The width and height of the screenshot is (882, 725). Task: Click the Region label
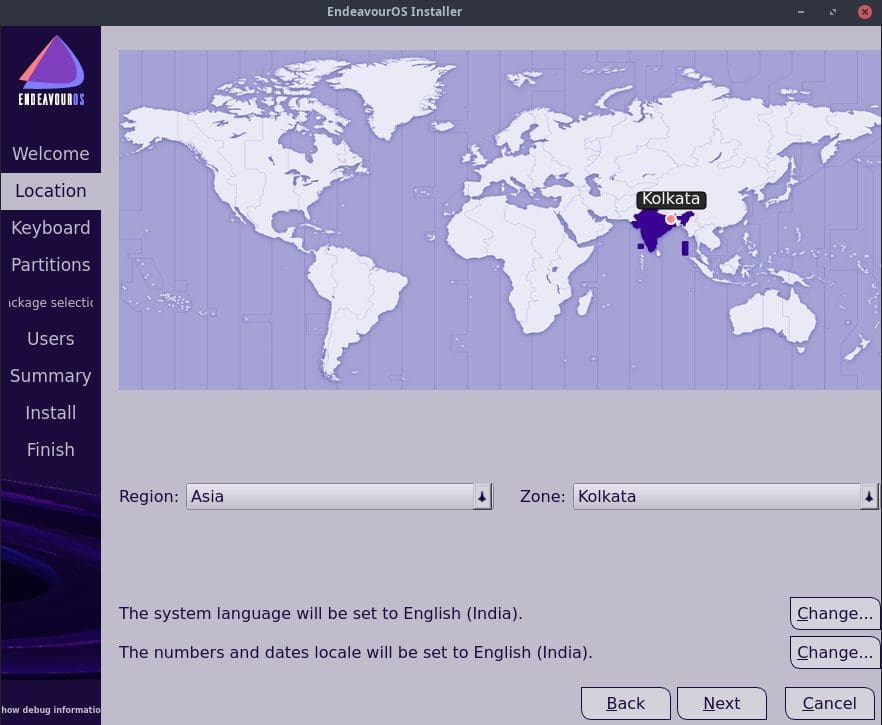[148, 497]
